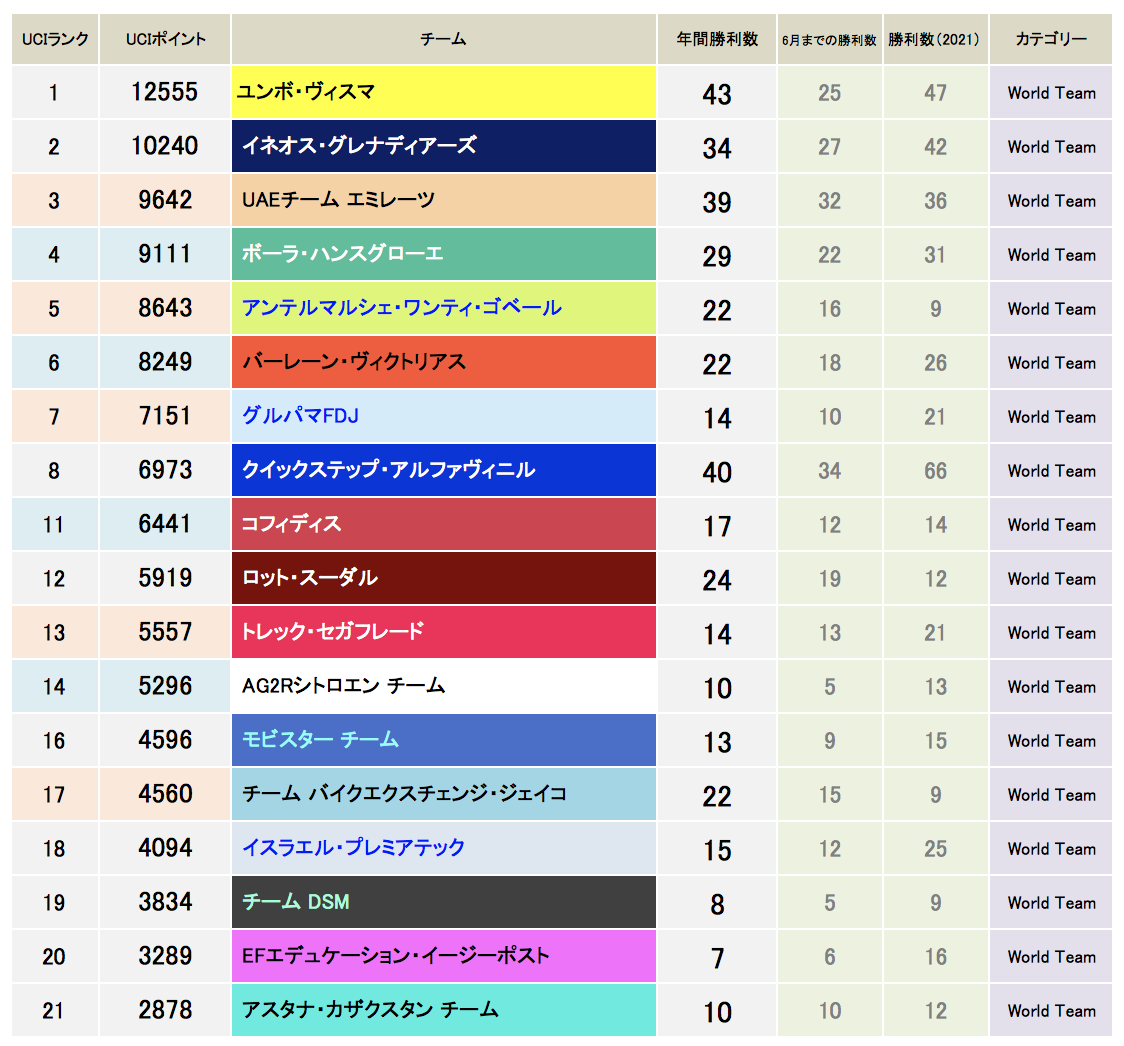The image size is (1124, 1046).
Task: Click UCI points value 3834
Action: 166,902
